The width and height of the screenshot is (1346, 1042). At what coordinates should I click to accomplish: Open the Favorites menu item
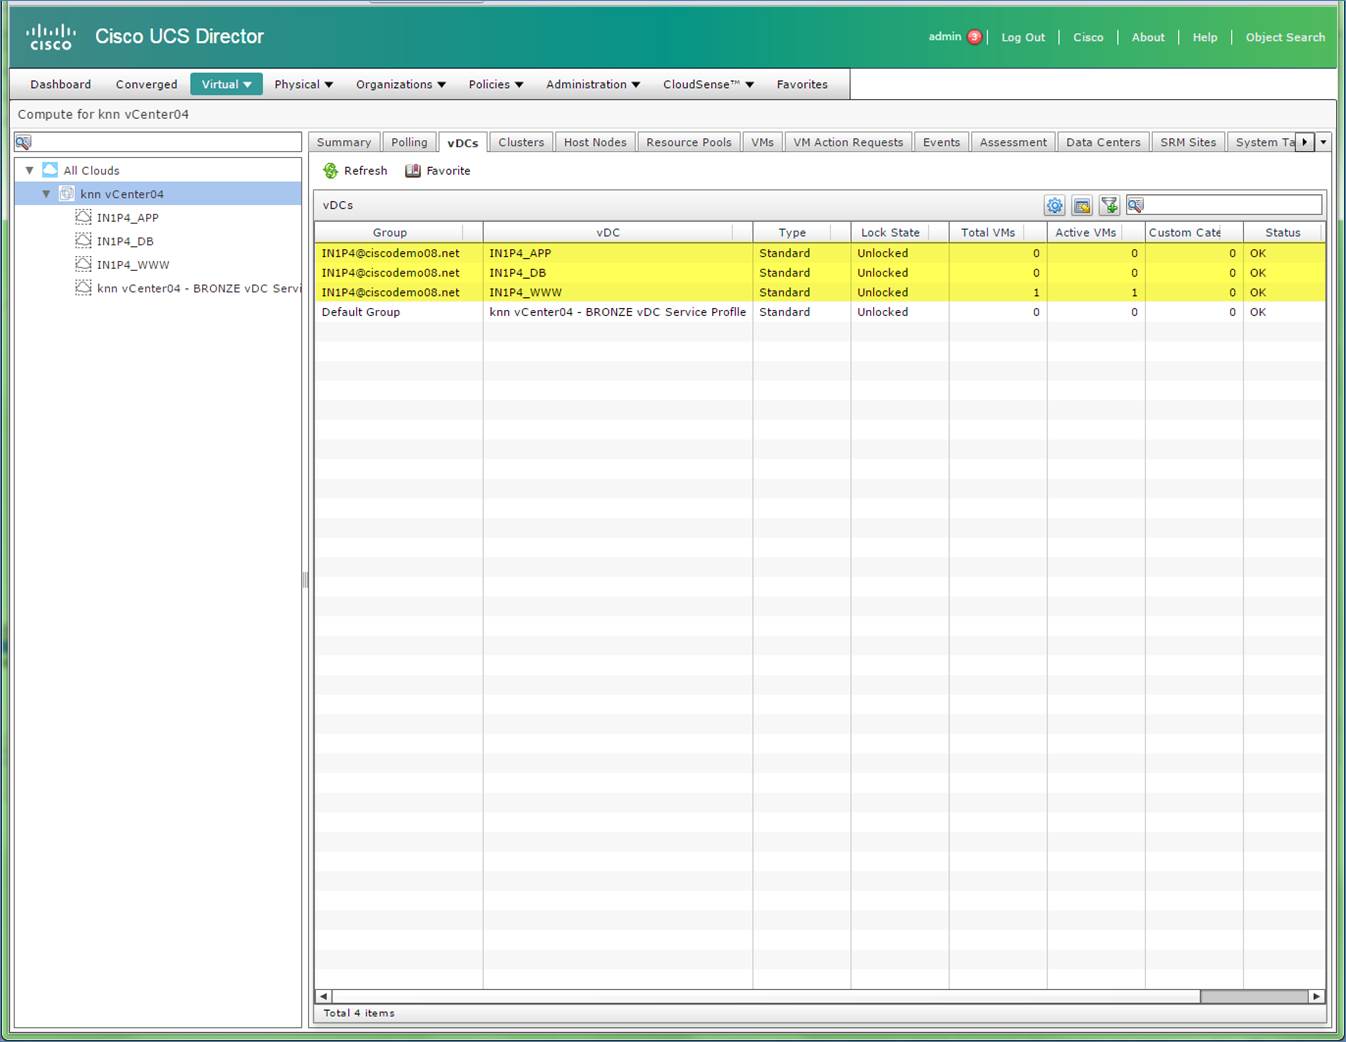tap(802, 84)
